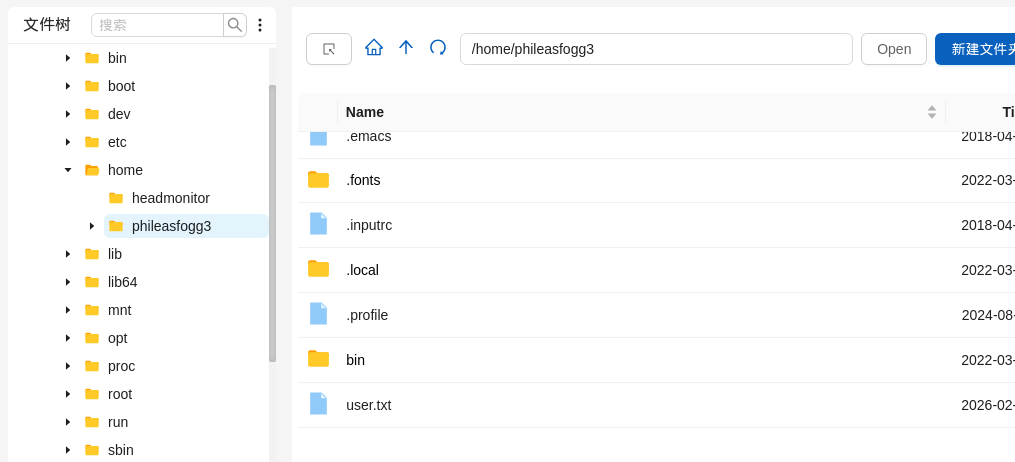The width and height of the screenshot is (1015, 462).
Task: Expand the etc folder in tree
Action: (68, 142)
